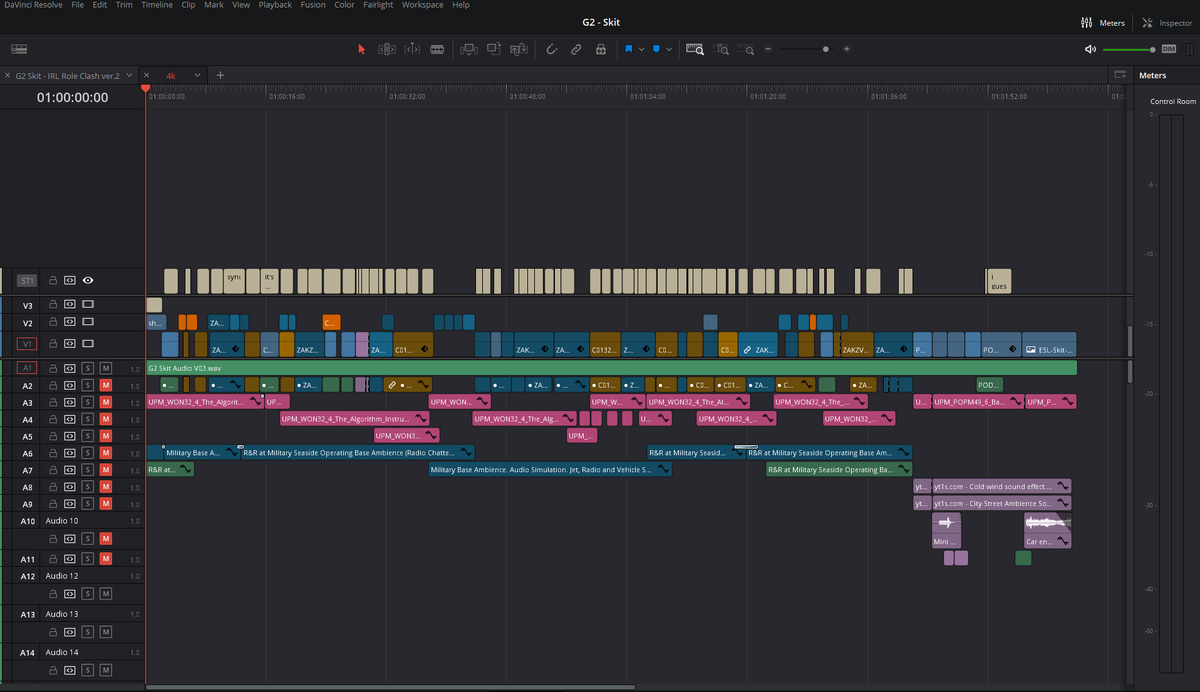
Task: Solo Audio 14 track
Action: click(88, 670)
